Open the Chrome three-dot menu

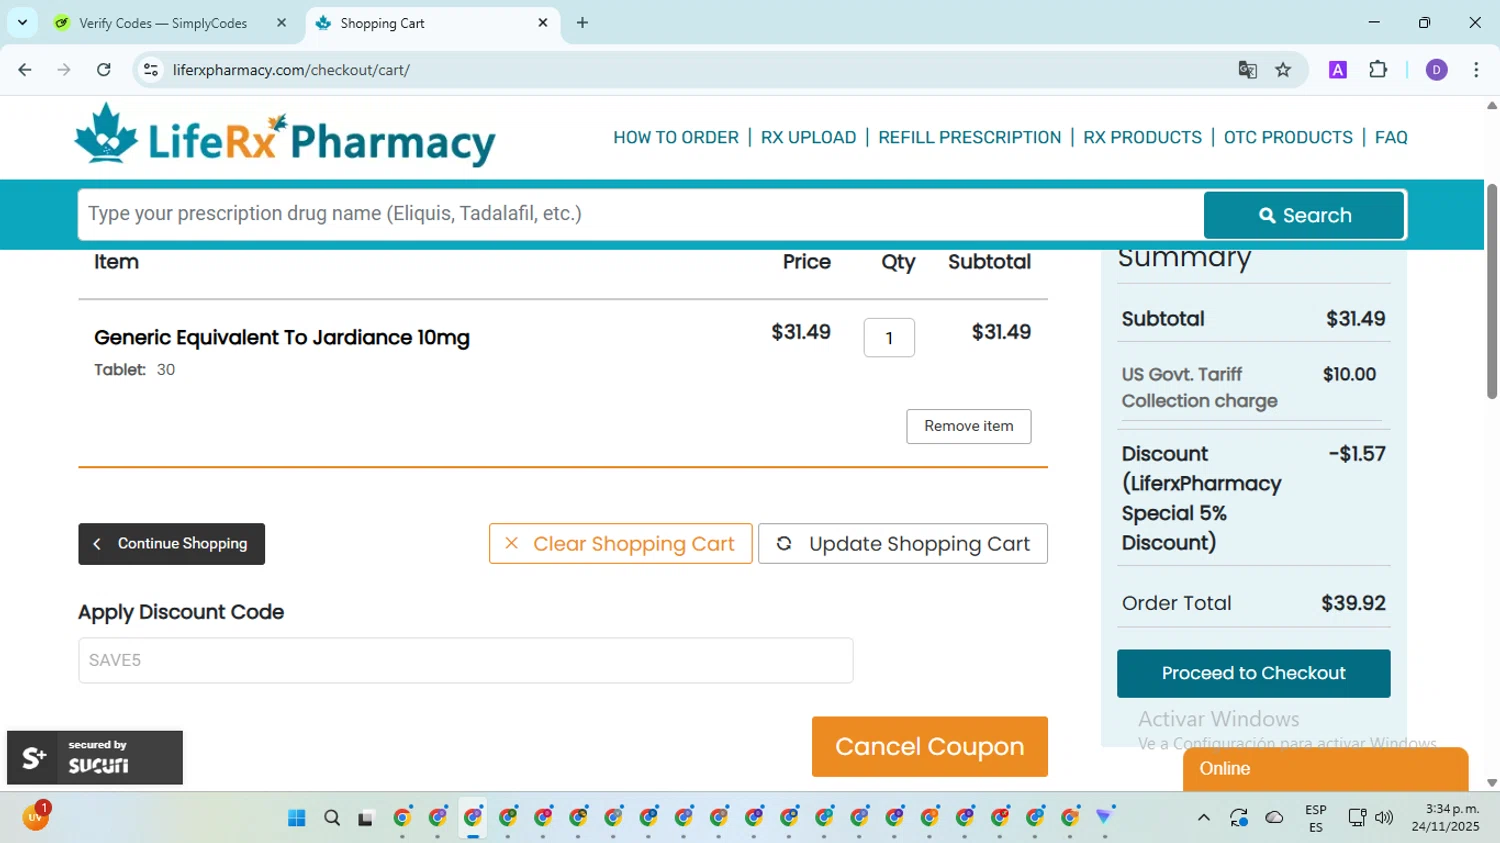(x=1476, y=70)
